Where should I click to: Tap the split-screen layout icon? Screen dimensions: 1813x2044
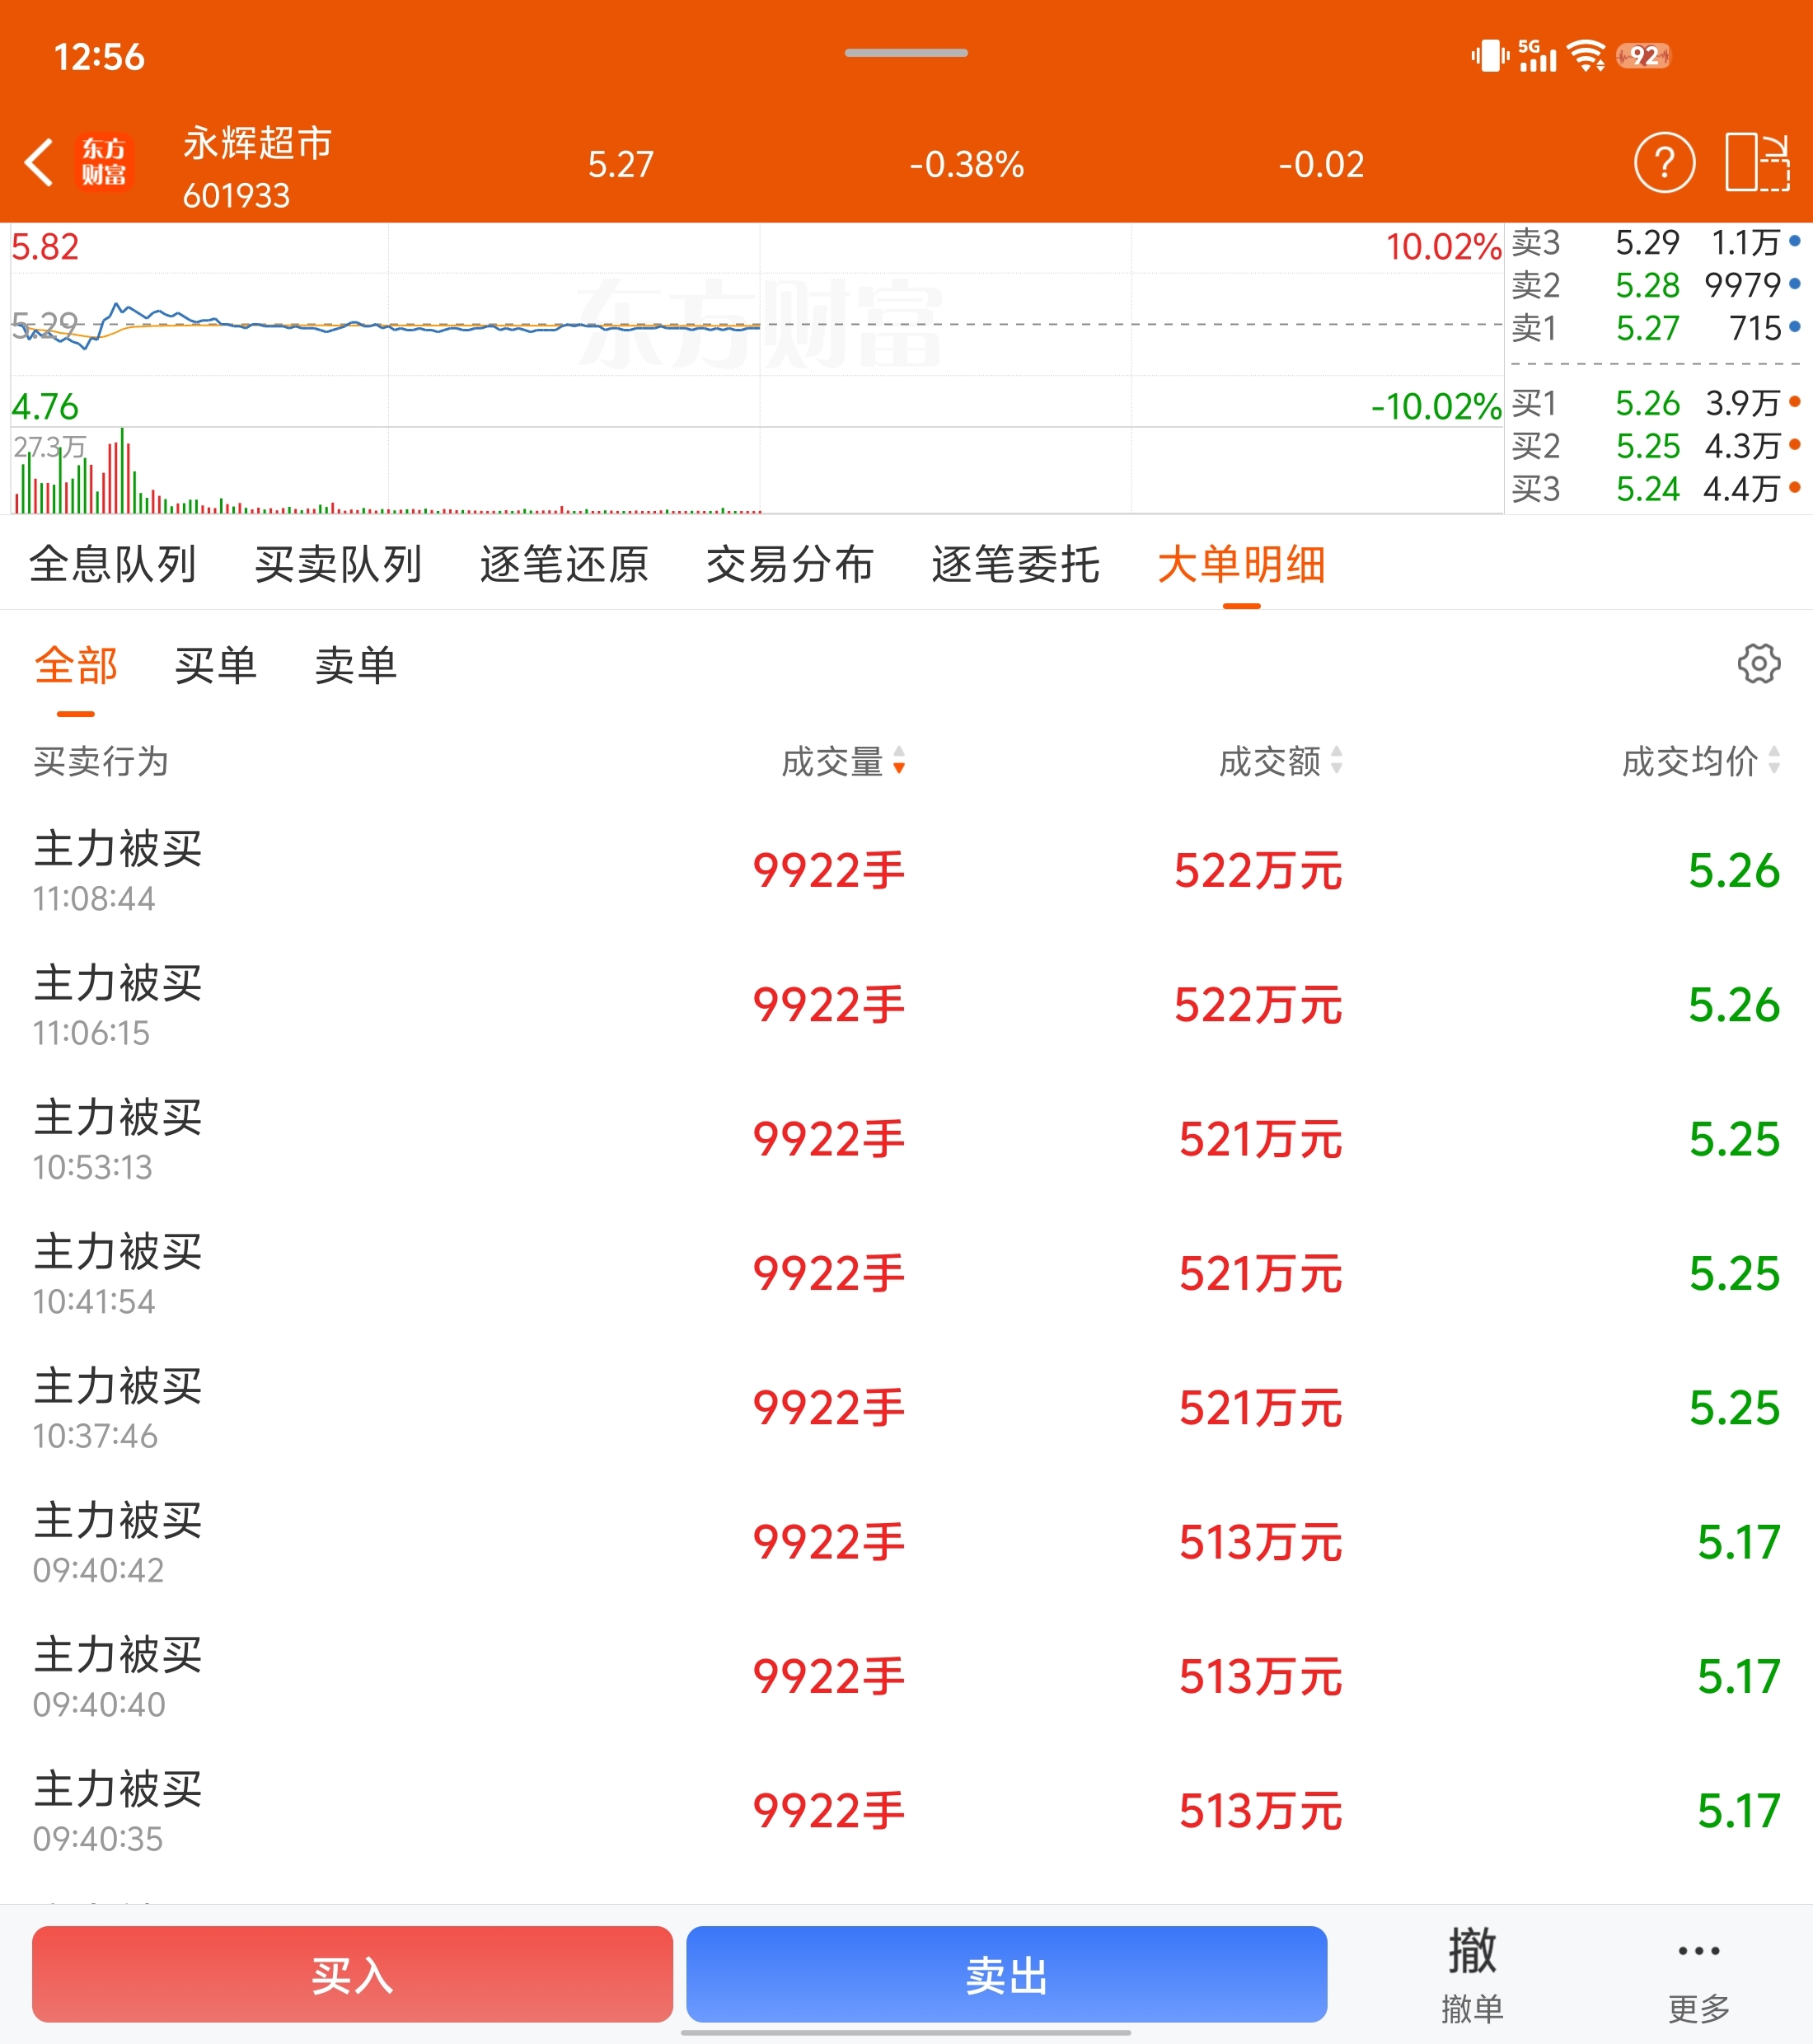[1757, 163]
